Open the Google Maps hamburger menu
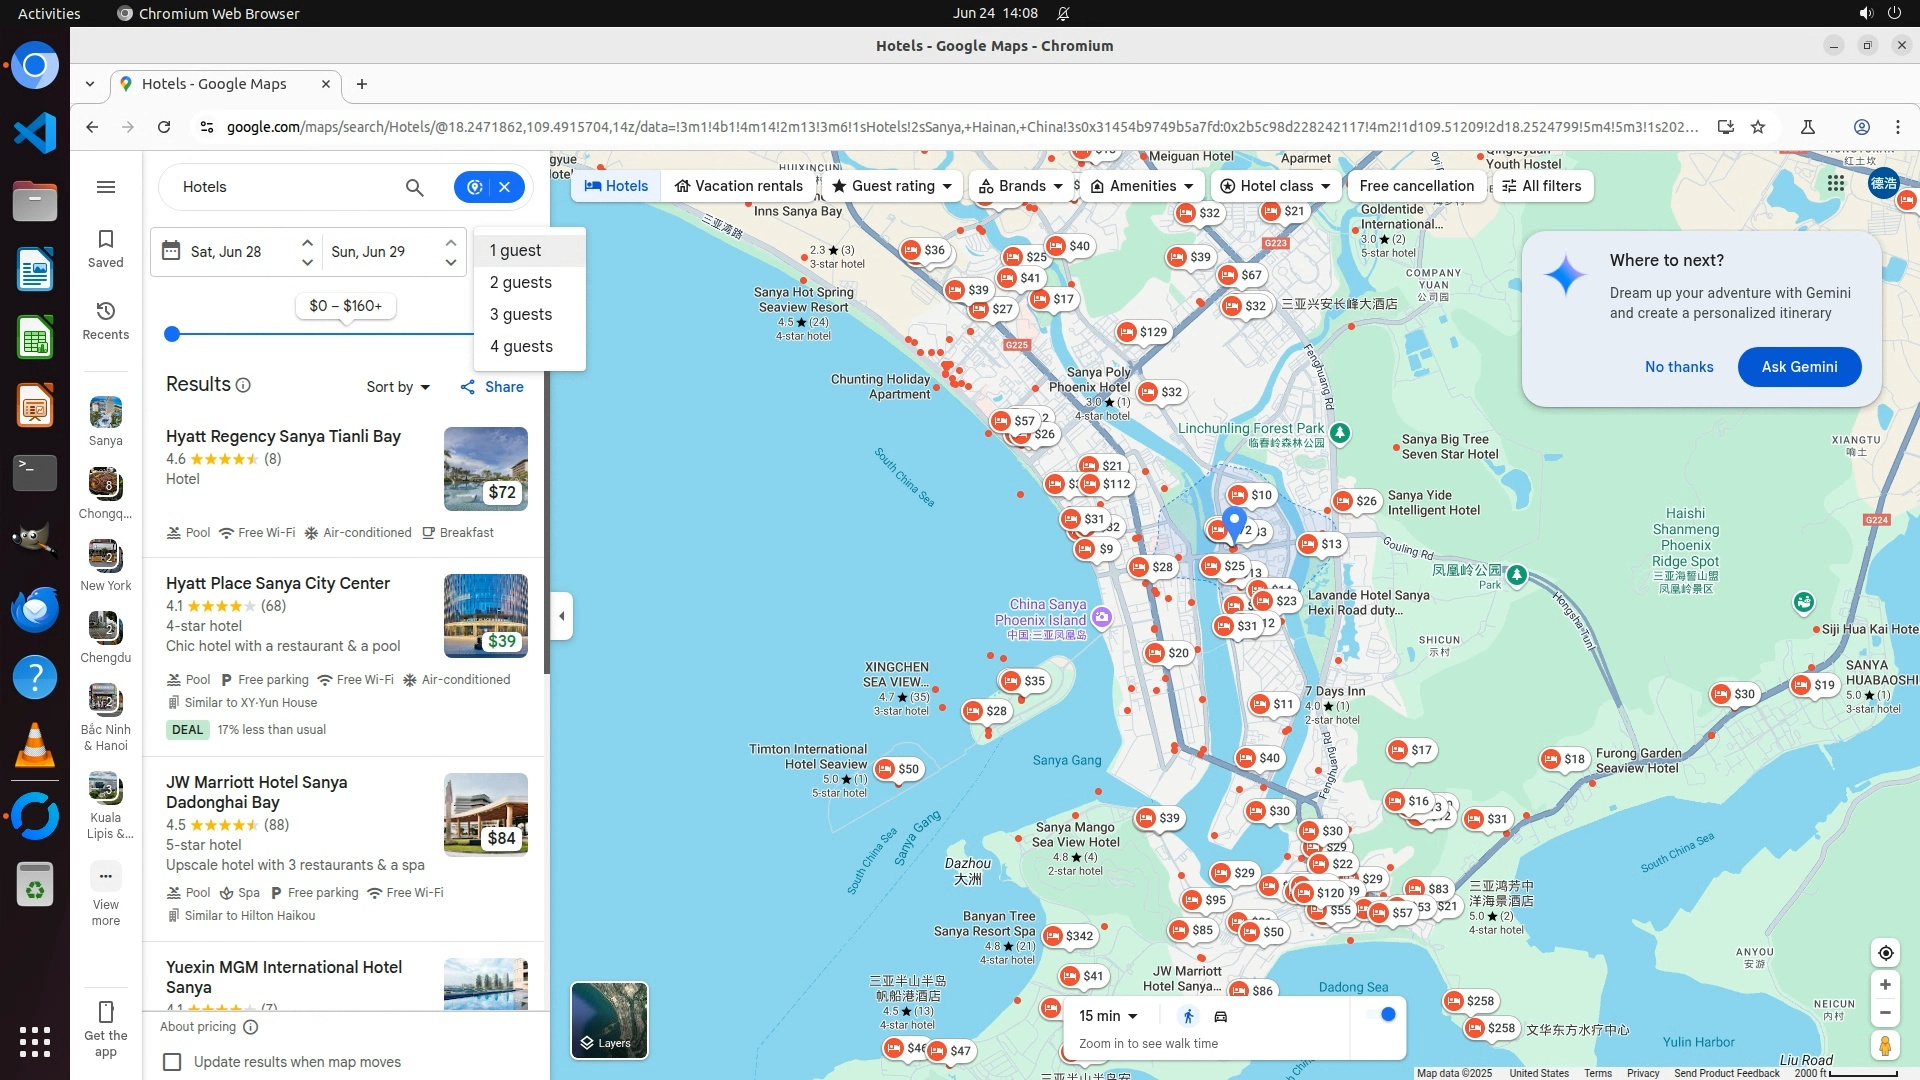Screen dimensions: 1920x1080 tap(105, 187)
